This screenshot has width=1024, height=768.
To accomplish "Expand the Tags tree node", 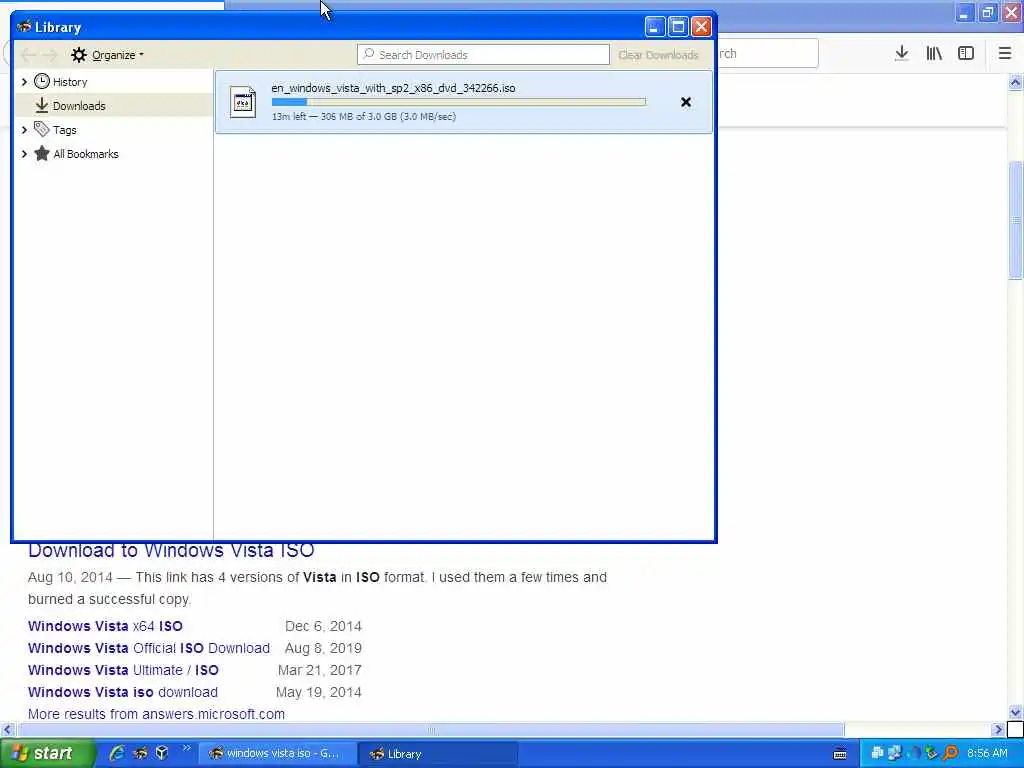I will click(24, 130).
